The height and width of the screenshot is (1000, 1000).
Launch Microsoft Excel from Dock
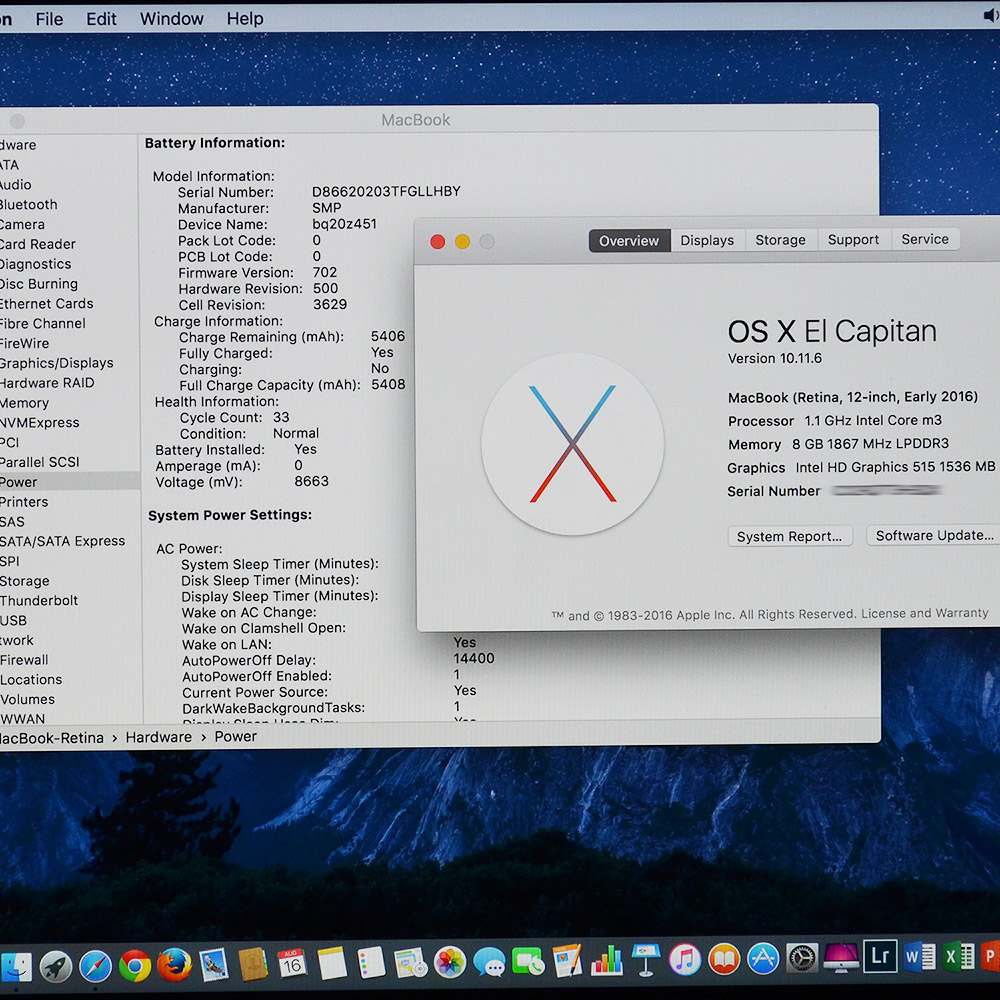959,956
